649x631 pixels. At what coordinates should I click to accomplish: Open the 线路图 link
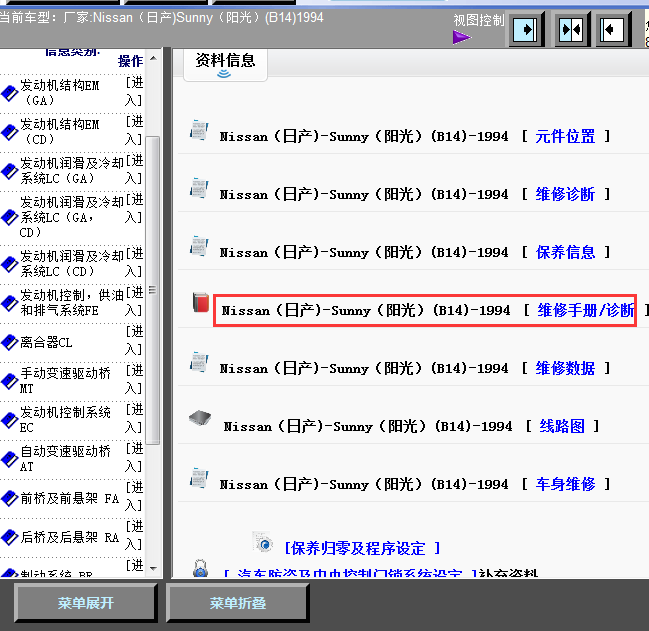coord(562,426)
